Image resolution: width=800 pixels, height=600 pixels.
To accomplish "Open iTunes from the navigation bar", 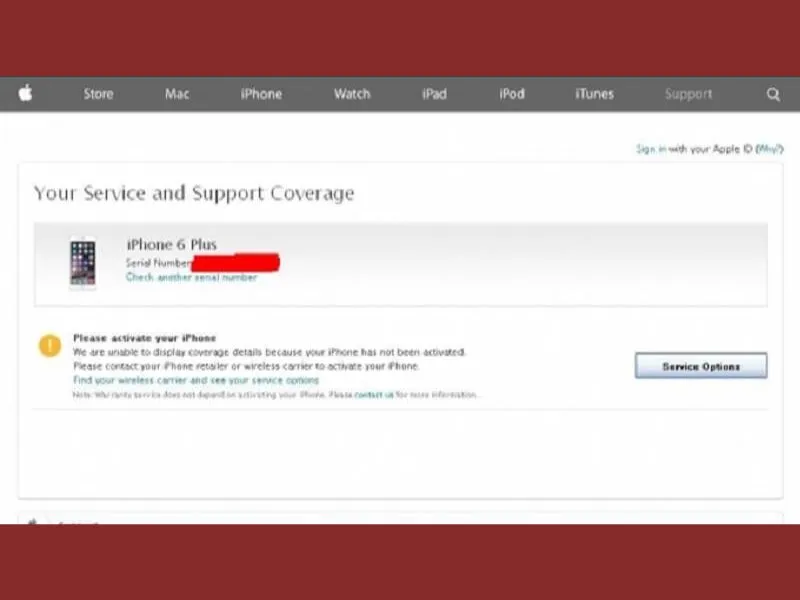I will pyautogui.click(x=594, y=94).
